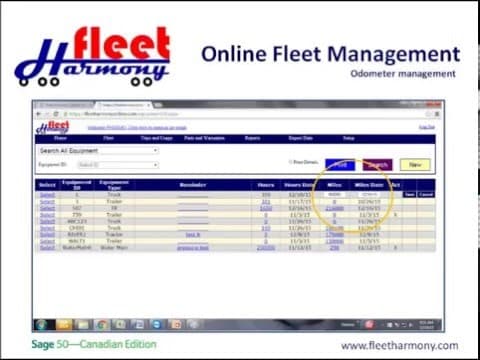Click Select for the Water Main row
This screenshot has width=480, height=360.
pos(47,248)
